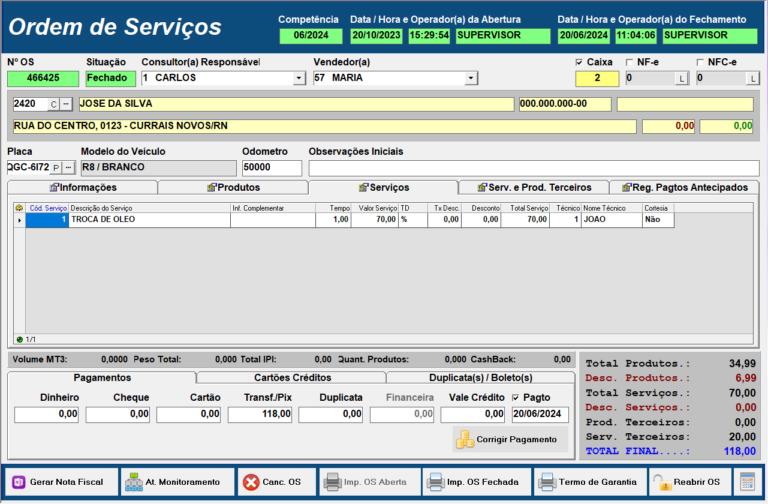Click the At. Monitoramento button

177,482
